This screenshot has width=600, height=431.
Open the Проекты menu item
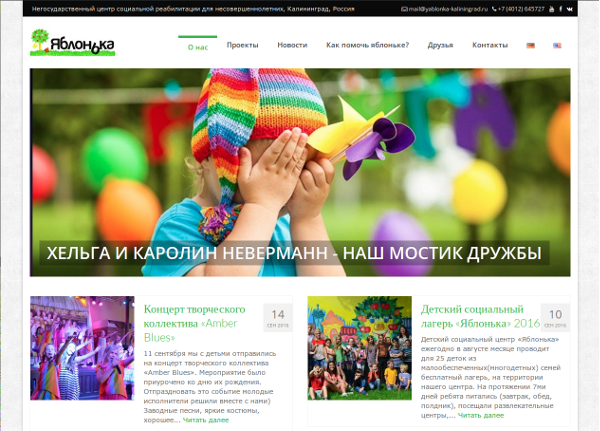coord(242,45)
